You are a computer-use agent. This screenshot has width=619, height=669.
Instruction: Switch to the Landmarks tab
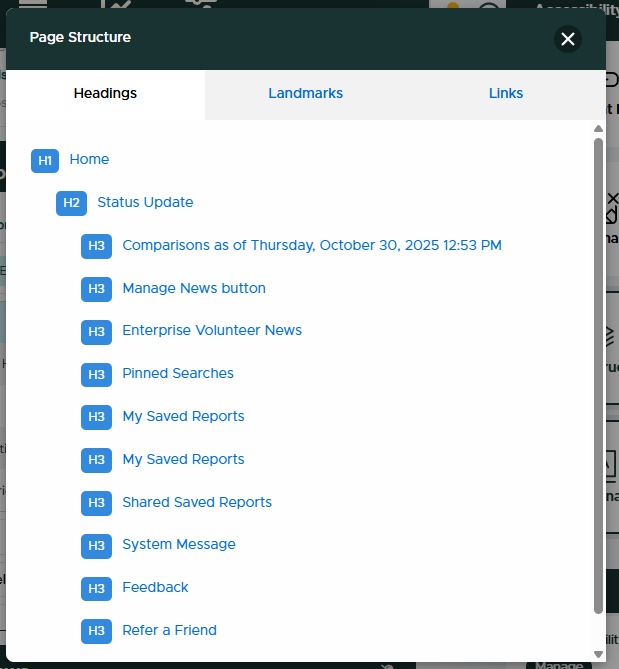[x=305, y=94]
